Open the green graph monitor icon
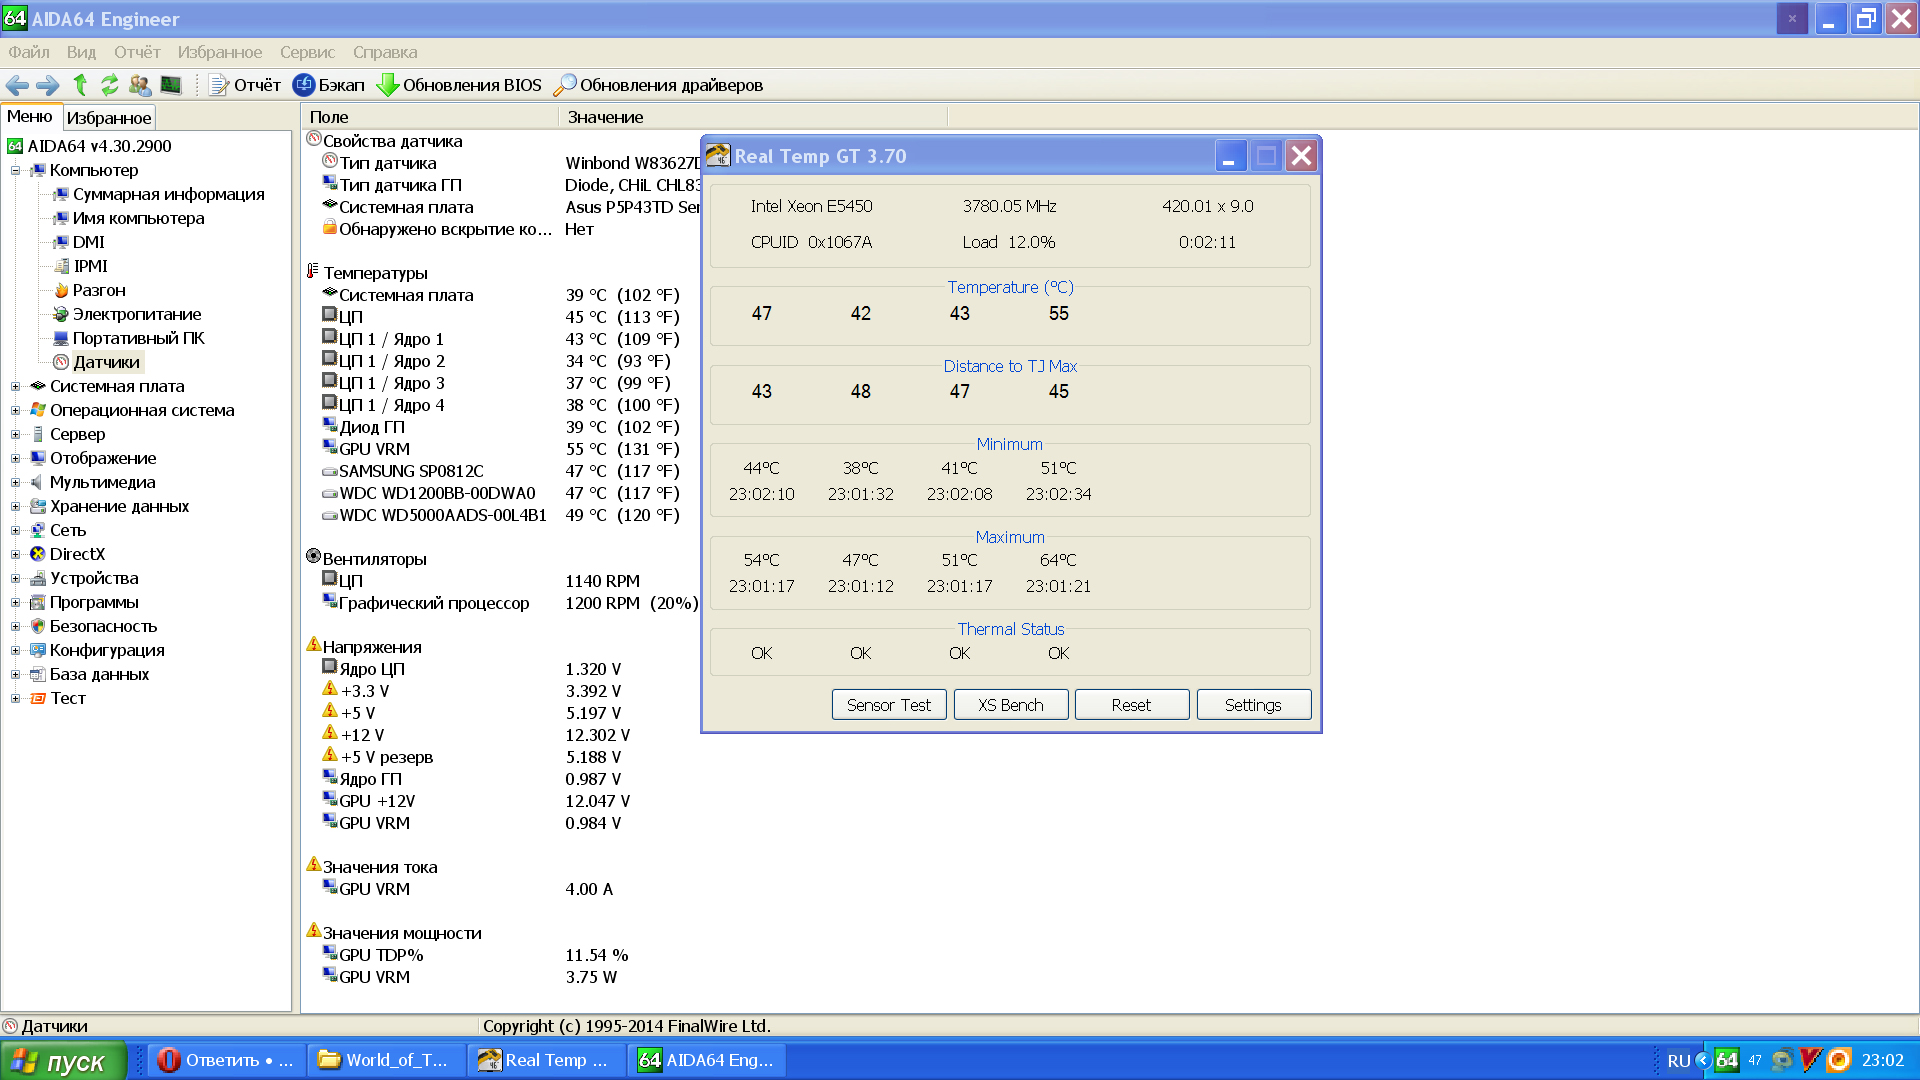This screenshot has width=1920, height=1080. tap(171, 85)
